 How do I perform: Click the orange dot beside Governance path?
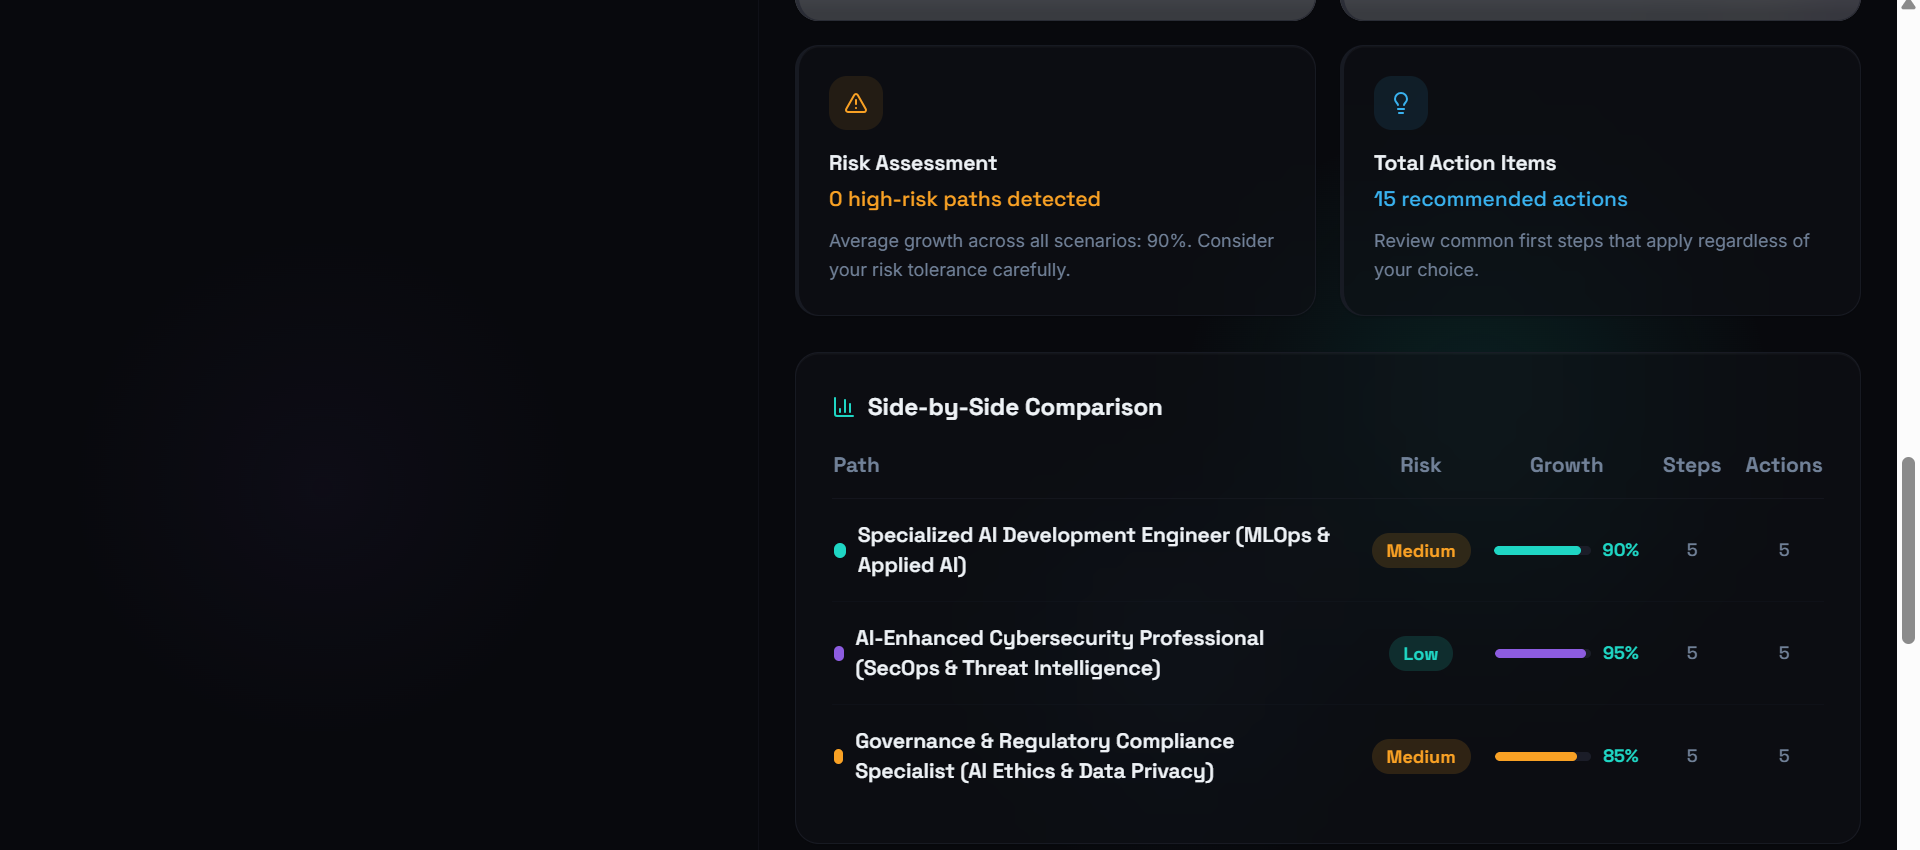(839, 756)
